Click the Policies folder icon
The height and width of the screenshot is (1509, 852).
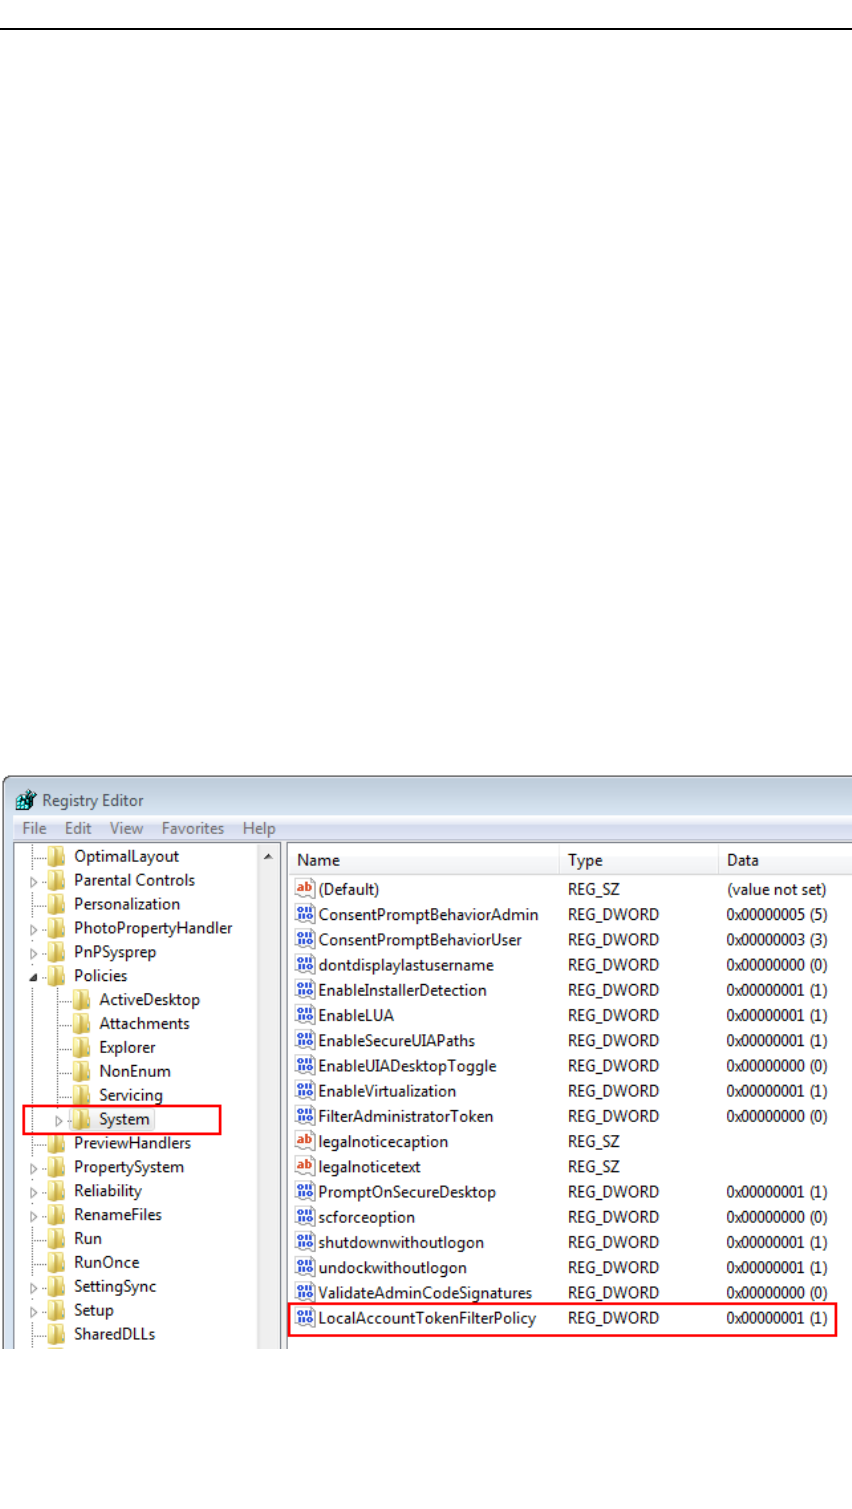[57, 976]
